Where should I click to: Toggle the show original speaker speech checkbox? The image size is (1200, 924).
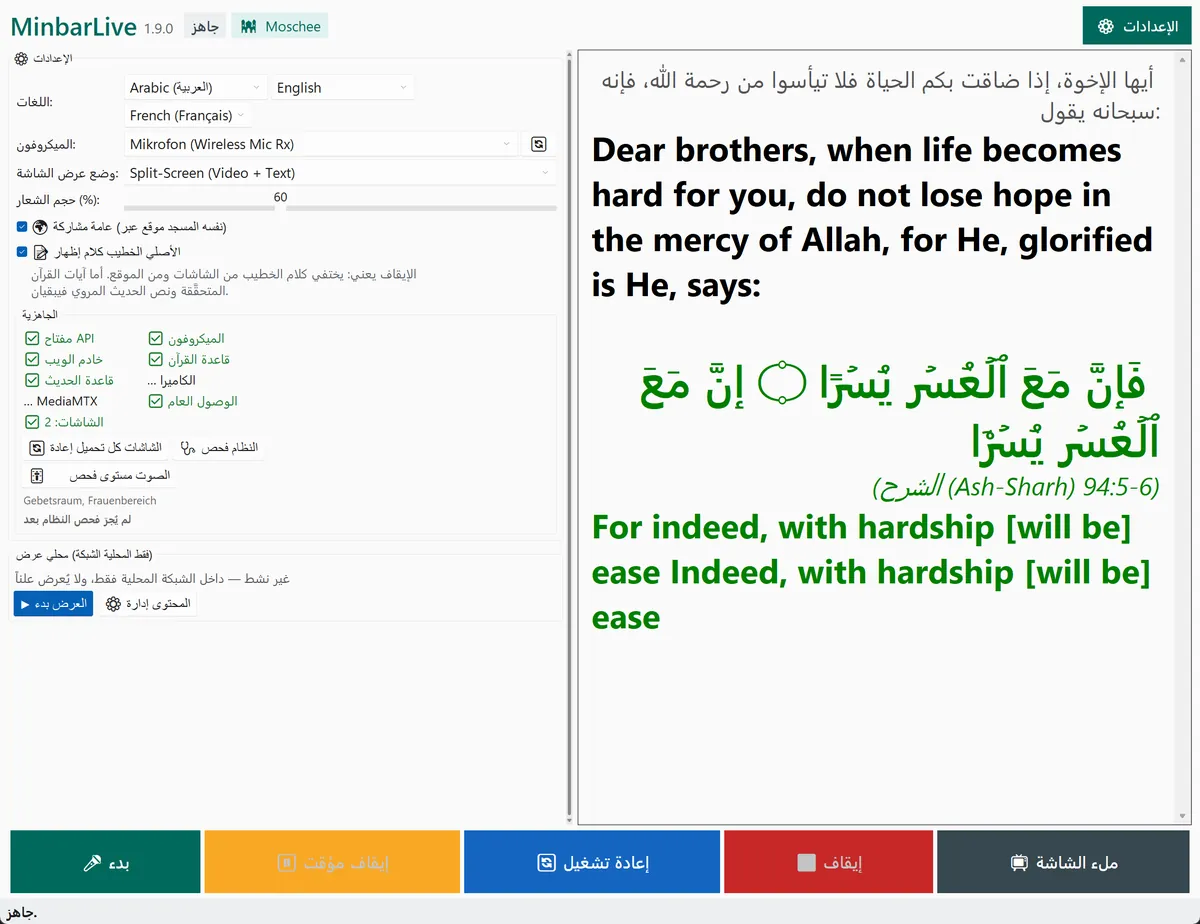tap(22, 252)
